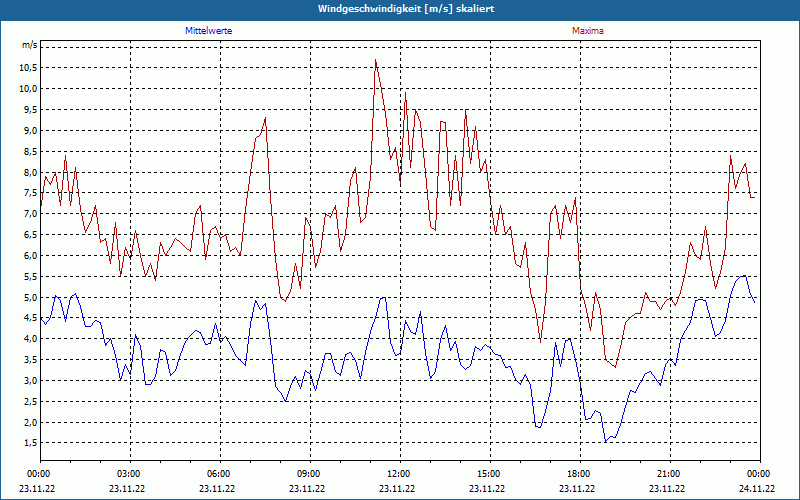Click the 21:00 time axis label
Screen dimensions: 800x500
(669, 474)
